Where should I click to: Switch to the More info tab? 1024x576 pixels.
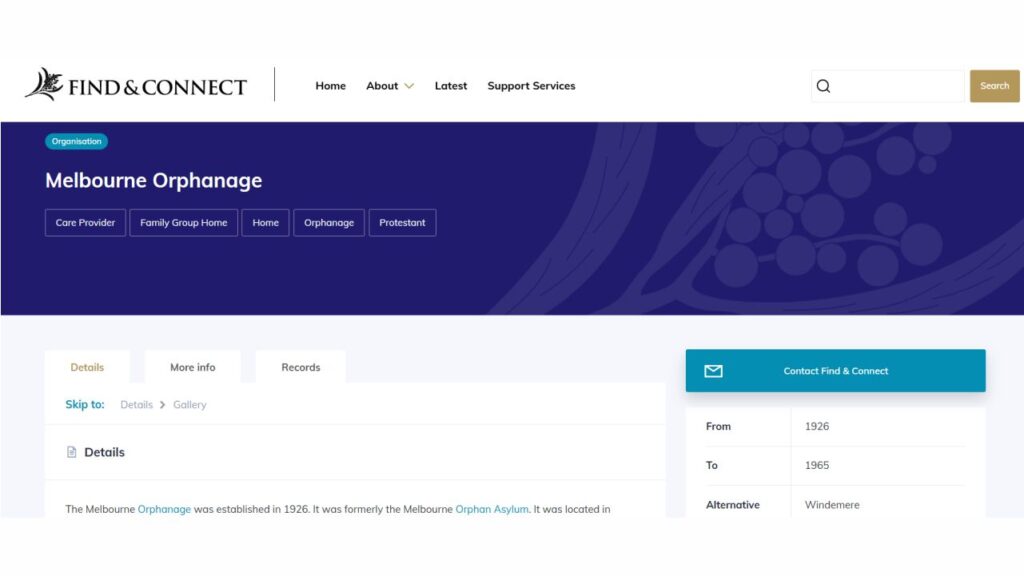(193, 367)
